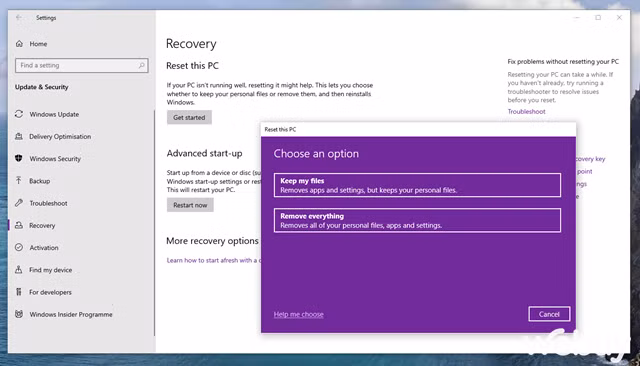Open Learn how to start afresh link
The width and height of the screenshot is (640, 366).
point(213,260)
